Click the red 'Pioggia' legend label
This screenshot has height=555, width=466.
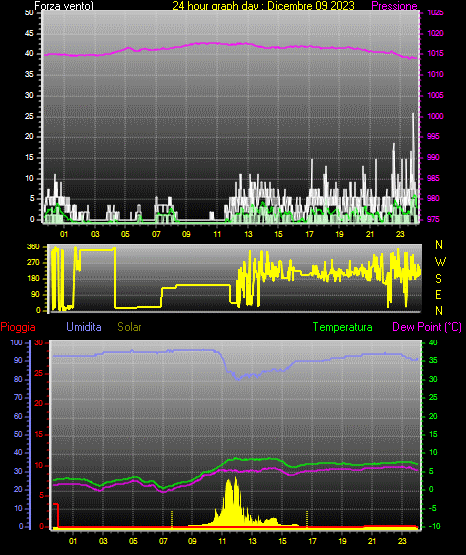(18, 327)
